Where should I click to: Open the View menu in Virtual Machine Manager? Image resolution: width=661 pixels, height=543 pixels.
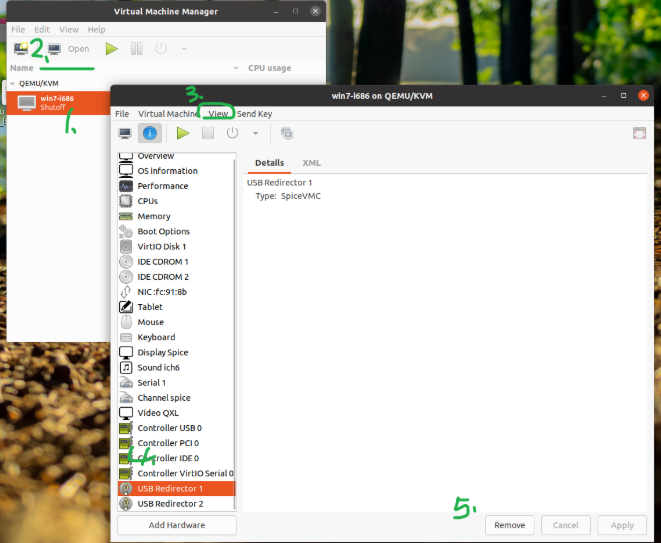pyautogui.click(x=69, y=30)
